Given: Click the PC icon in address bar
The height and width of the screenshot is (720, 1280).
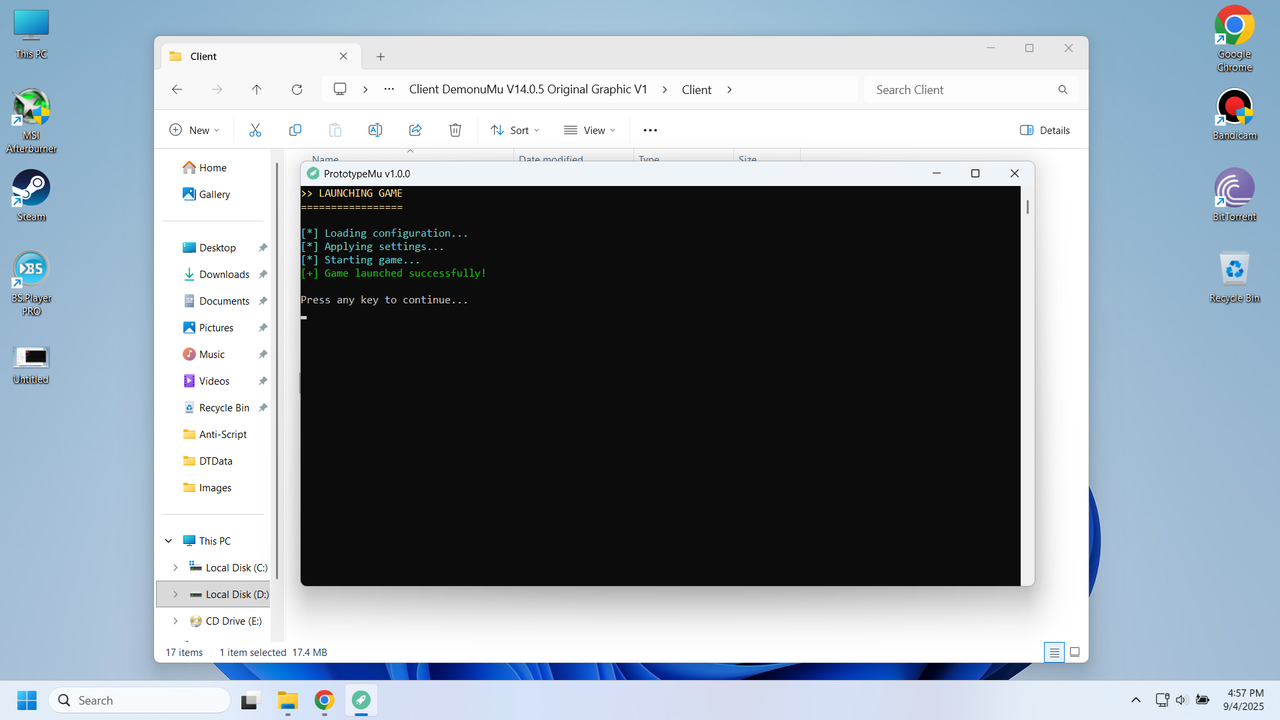Looking at the screenshot, I should [x=340, y=89].
